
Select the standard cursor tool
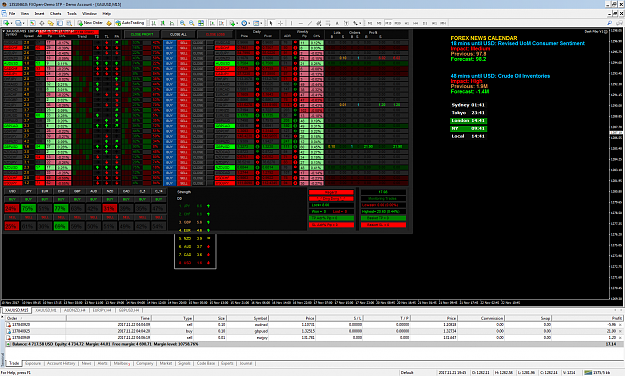click(x=271, y=23)
